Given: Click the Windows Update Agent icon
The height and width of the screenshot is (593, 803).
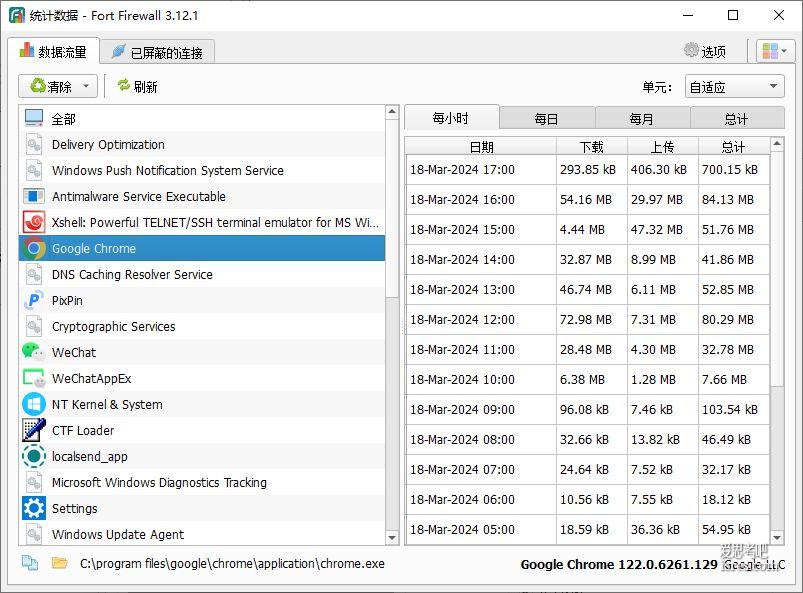Looking at the screenshot, I should (x=34, y=534).
